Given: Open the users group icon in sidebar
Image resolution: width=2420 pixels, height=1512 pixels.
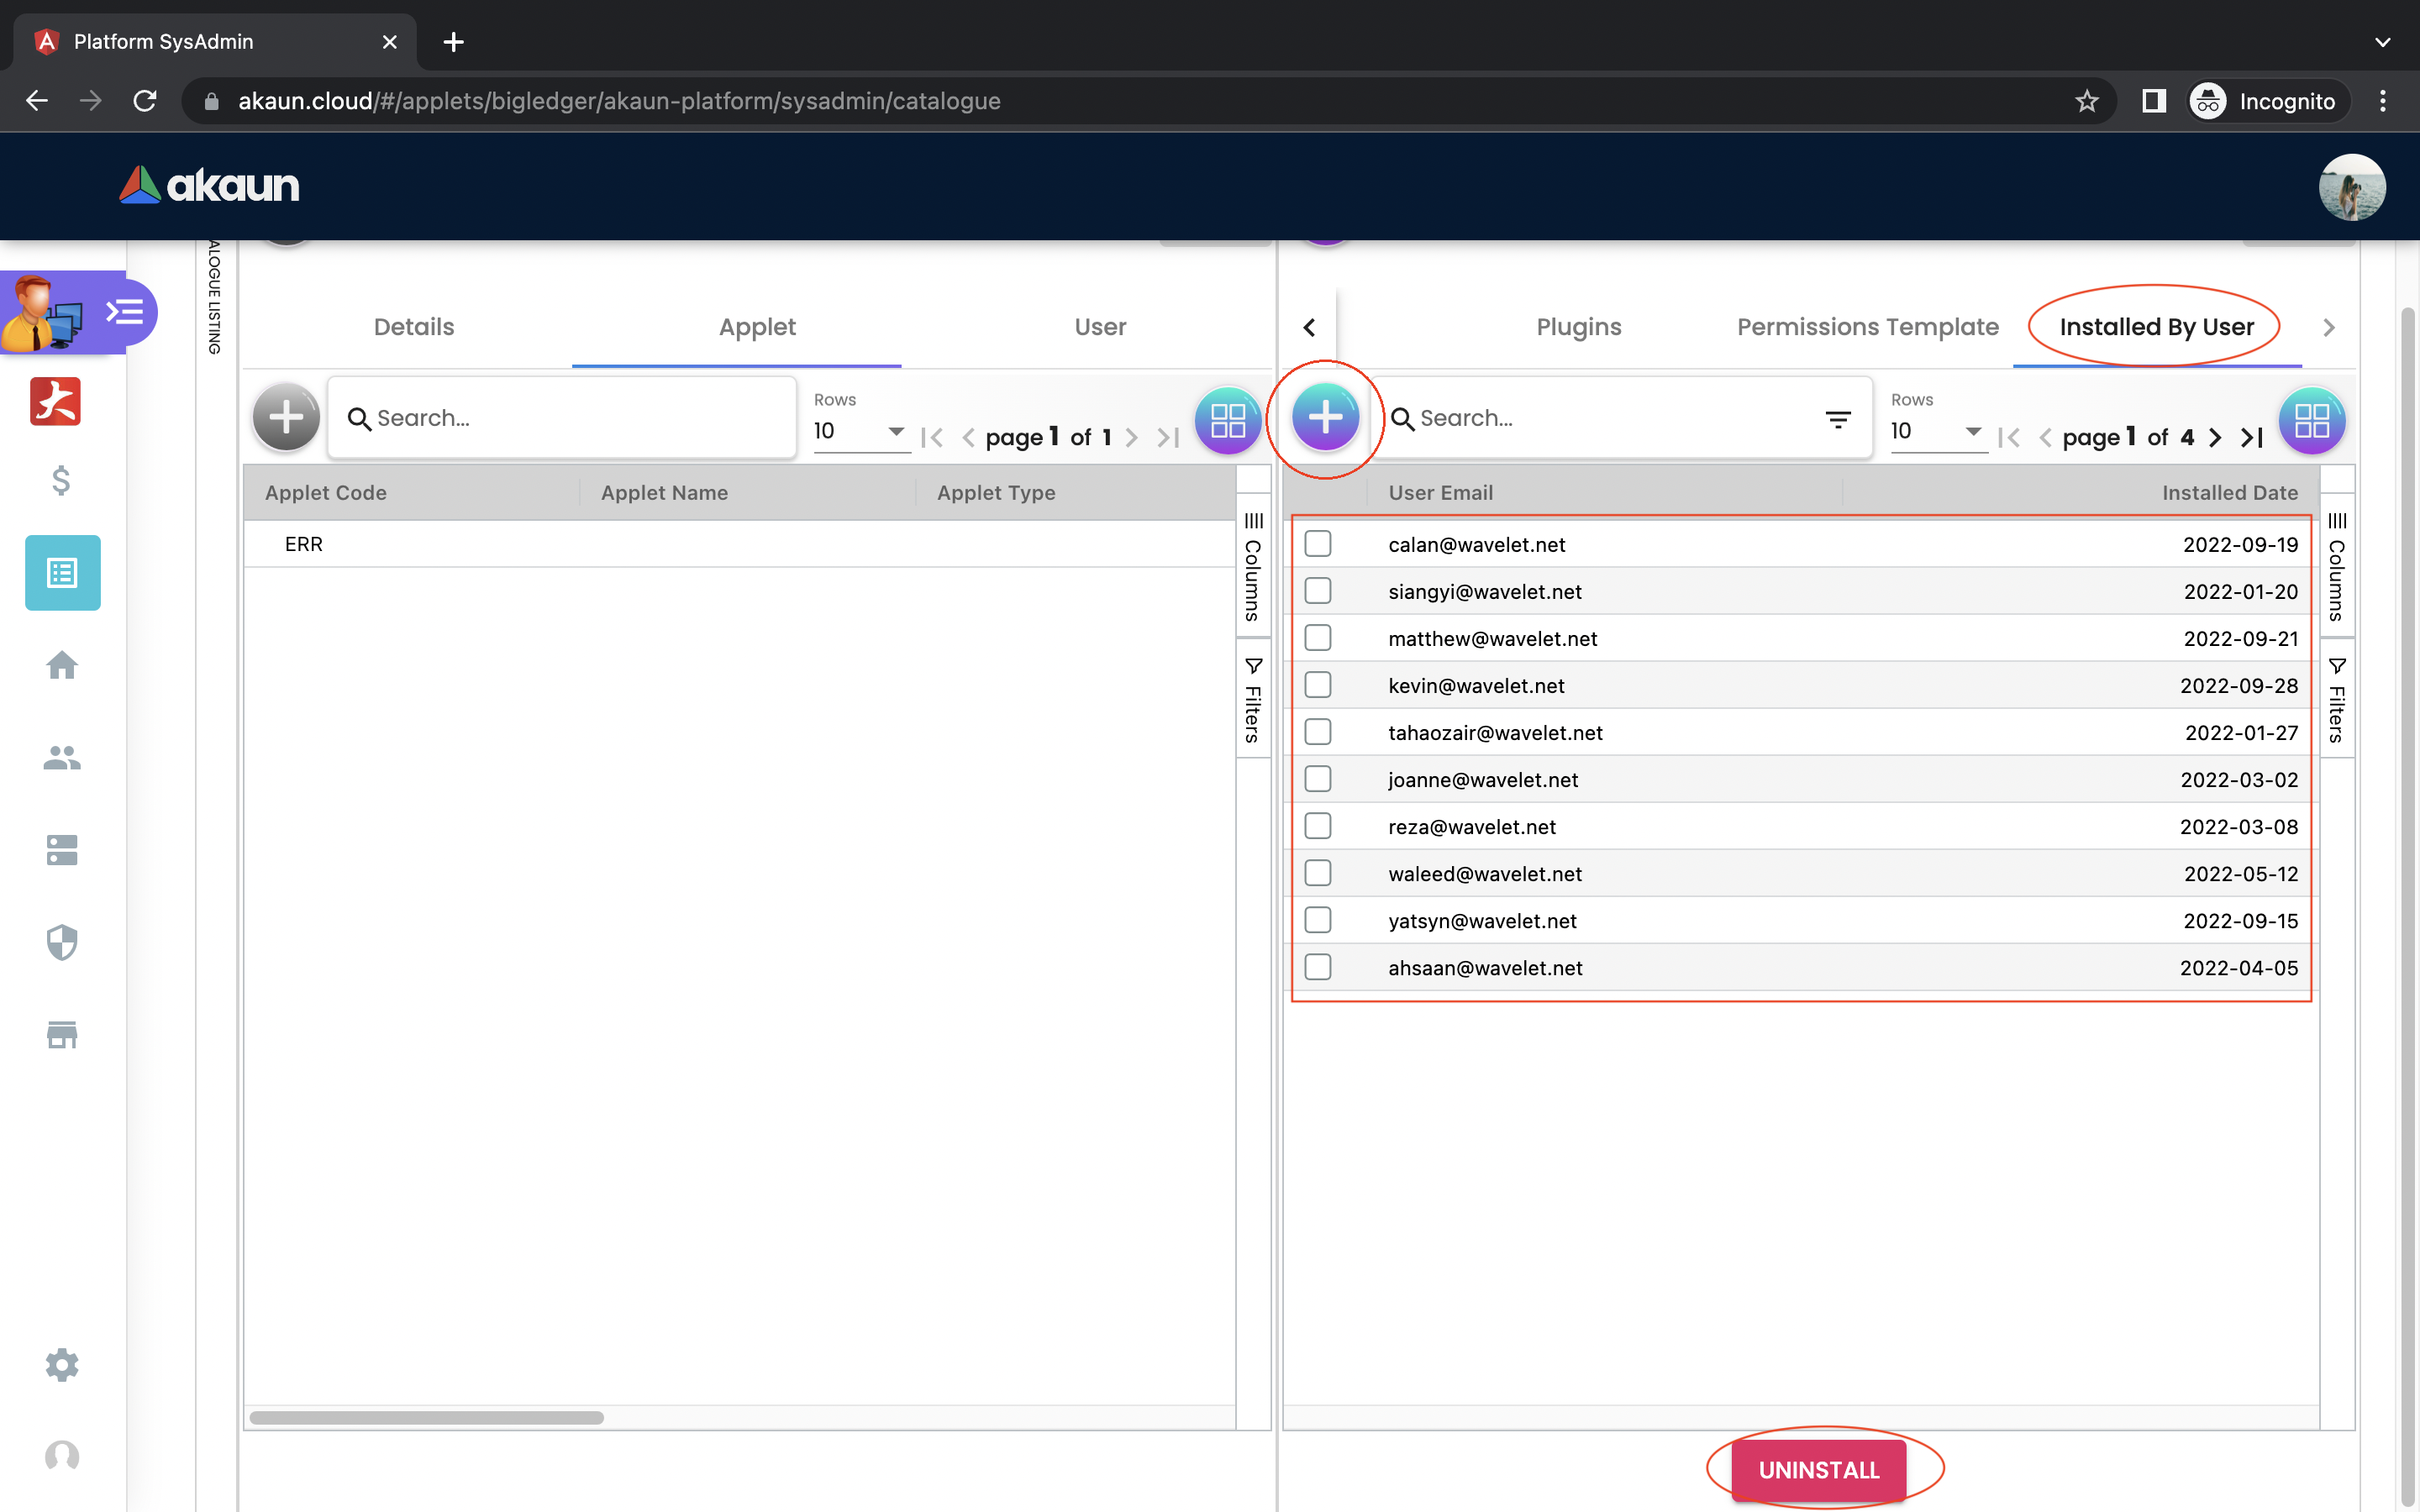Looking at the screenshot, I should (x=62, y=758).
